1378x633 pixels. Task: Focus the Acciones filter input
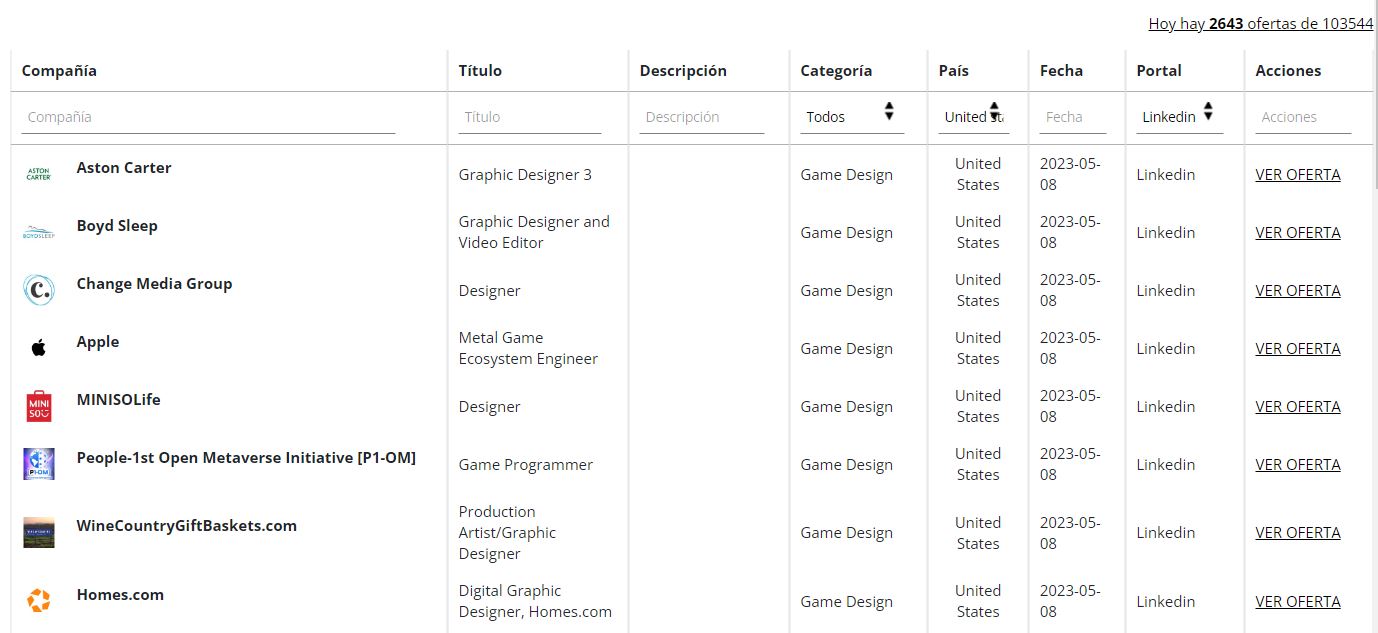pyautogui.click(x=1303, y=117)
